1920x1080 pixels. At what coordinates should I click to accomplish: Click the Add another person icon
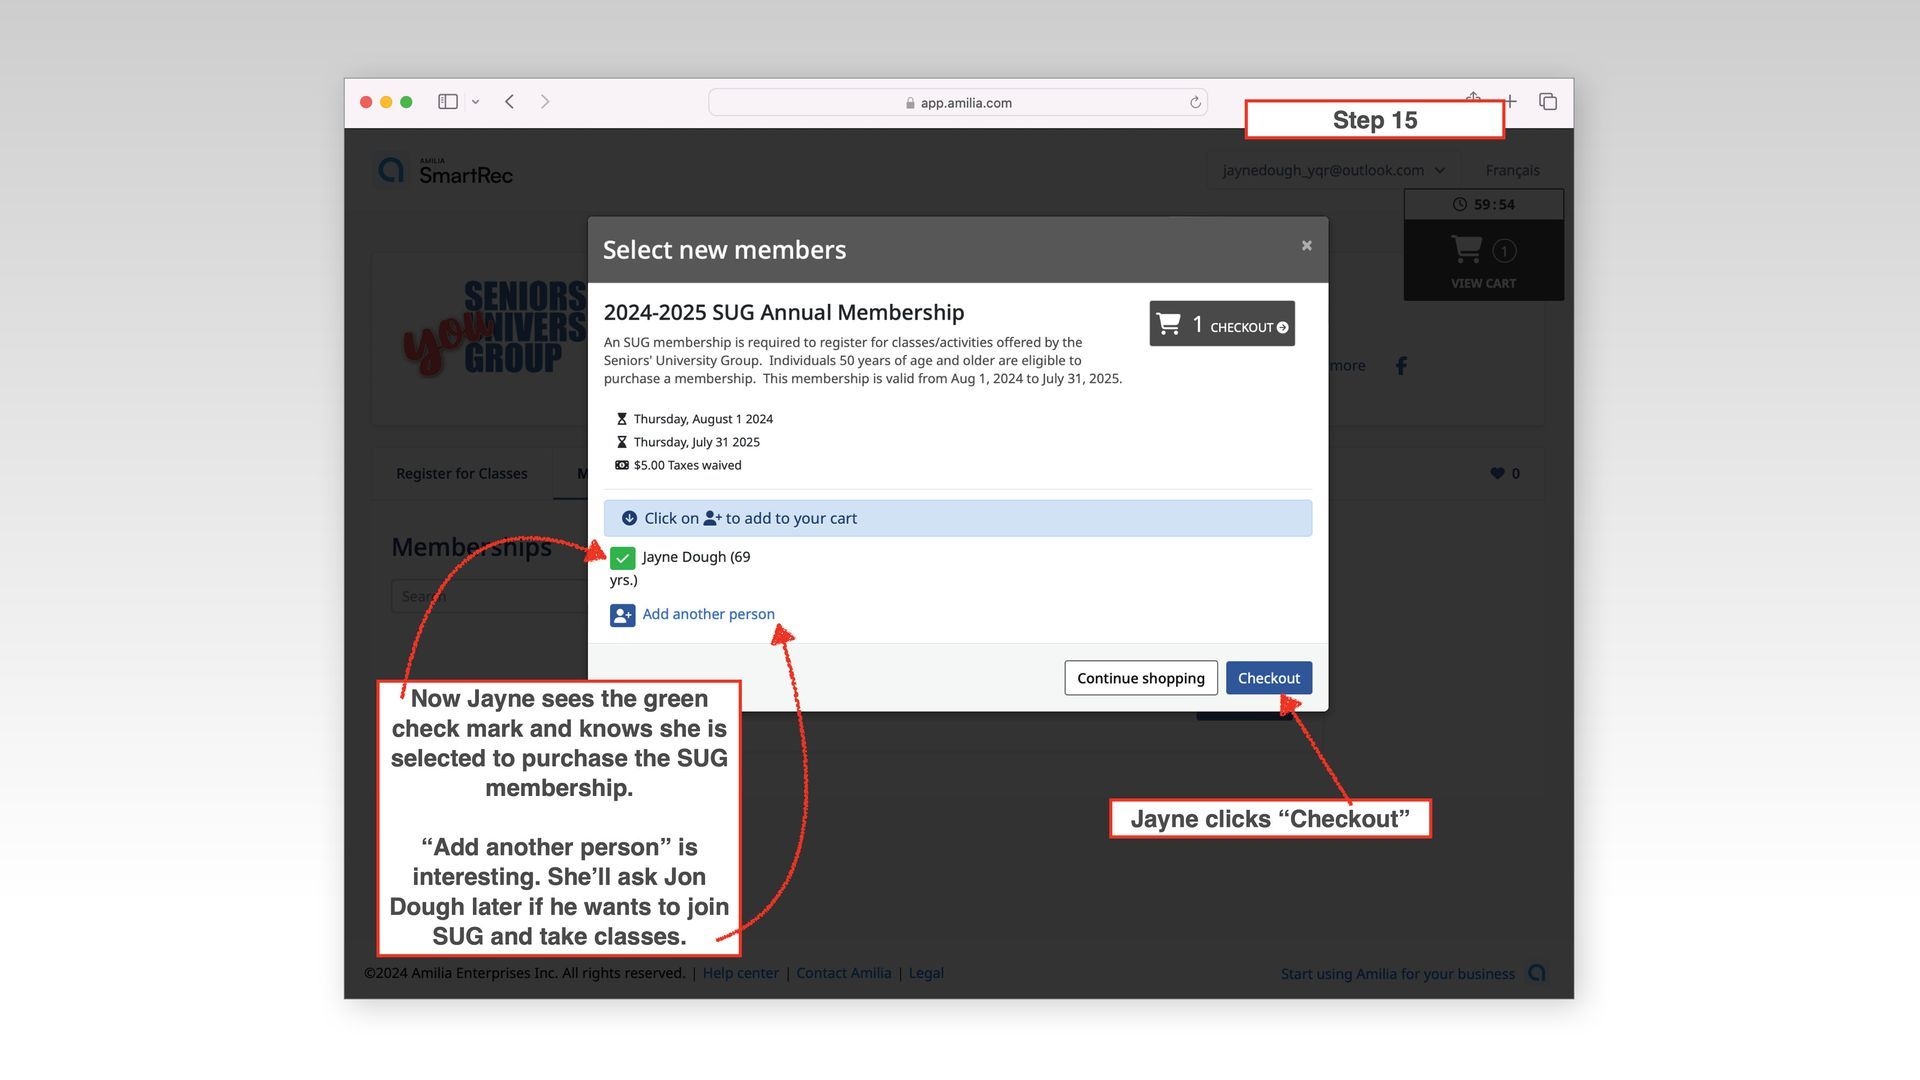pyautogui.click(x=622, y=615)
